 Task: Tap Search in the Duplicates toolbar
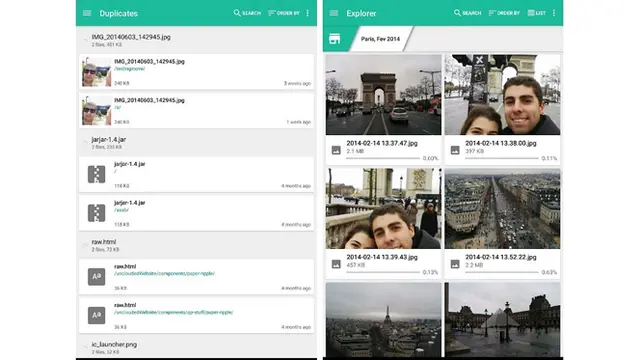pyautogui.click(x=247, y=13)
